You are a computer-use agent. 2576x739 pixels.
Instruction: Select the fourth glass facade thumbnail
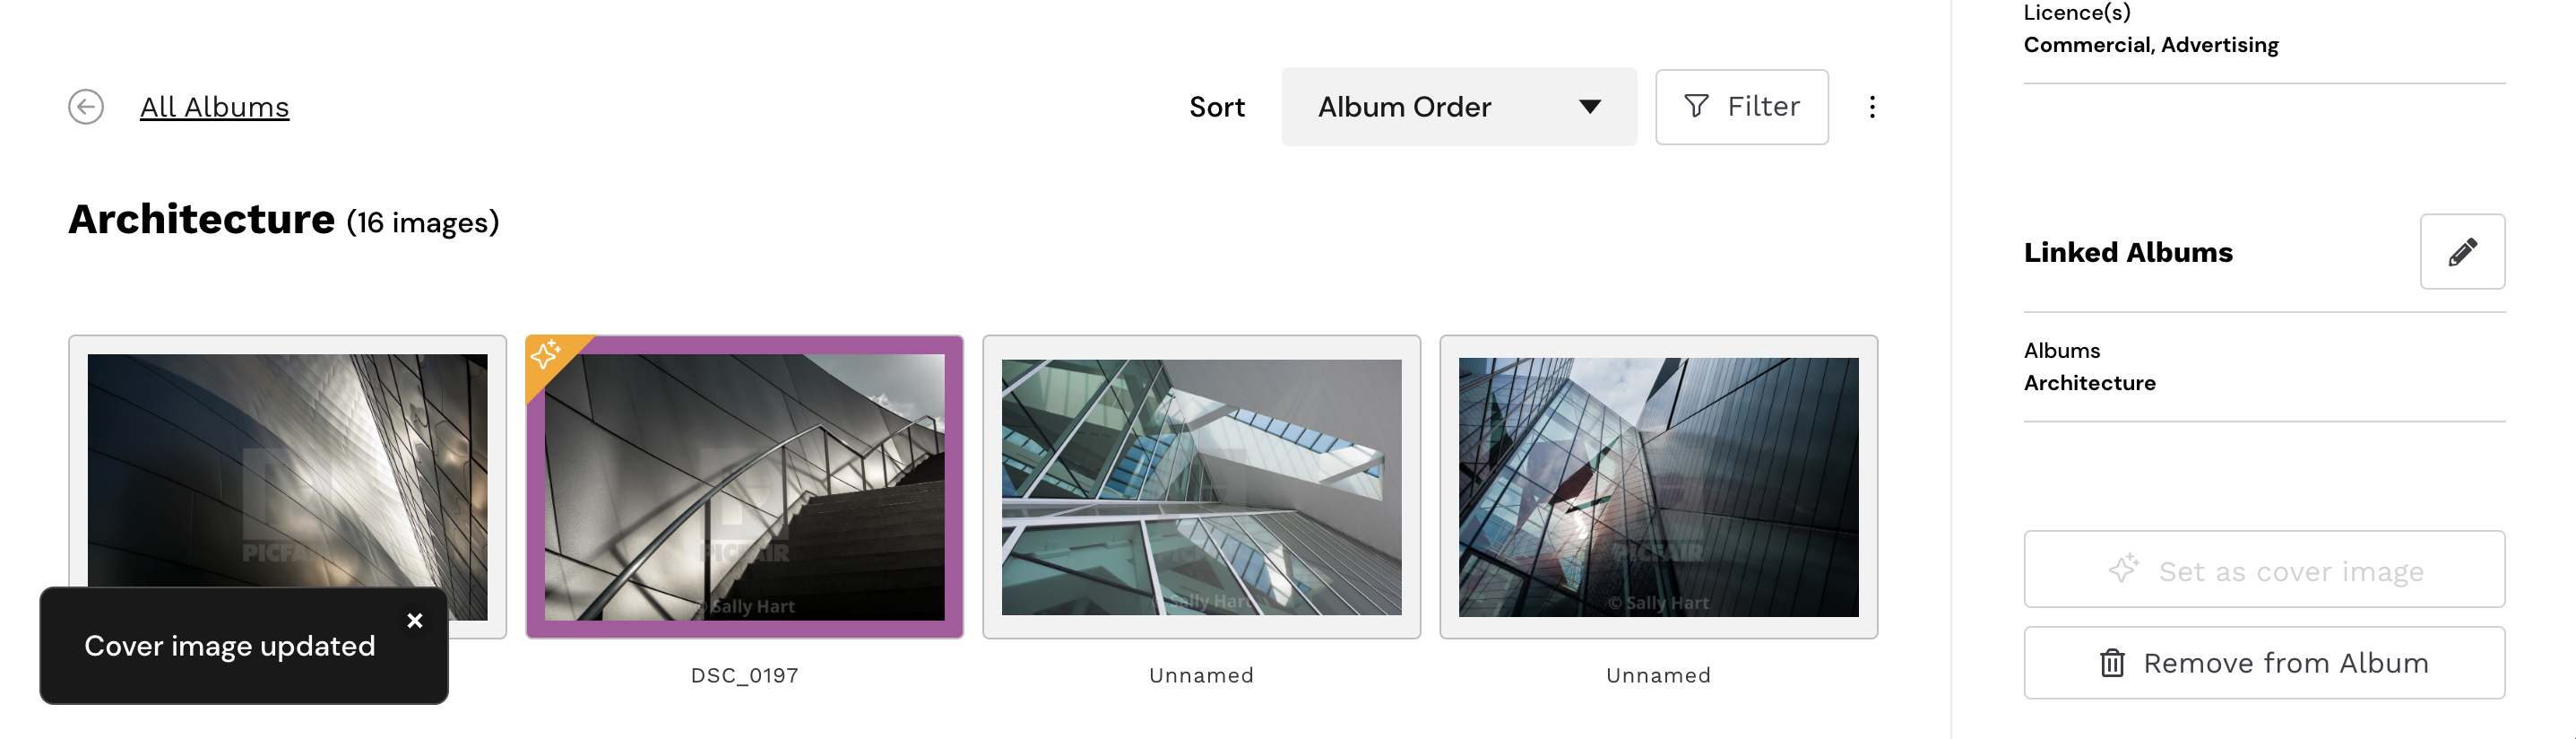click(x=1658, y=487)
